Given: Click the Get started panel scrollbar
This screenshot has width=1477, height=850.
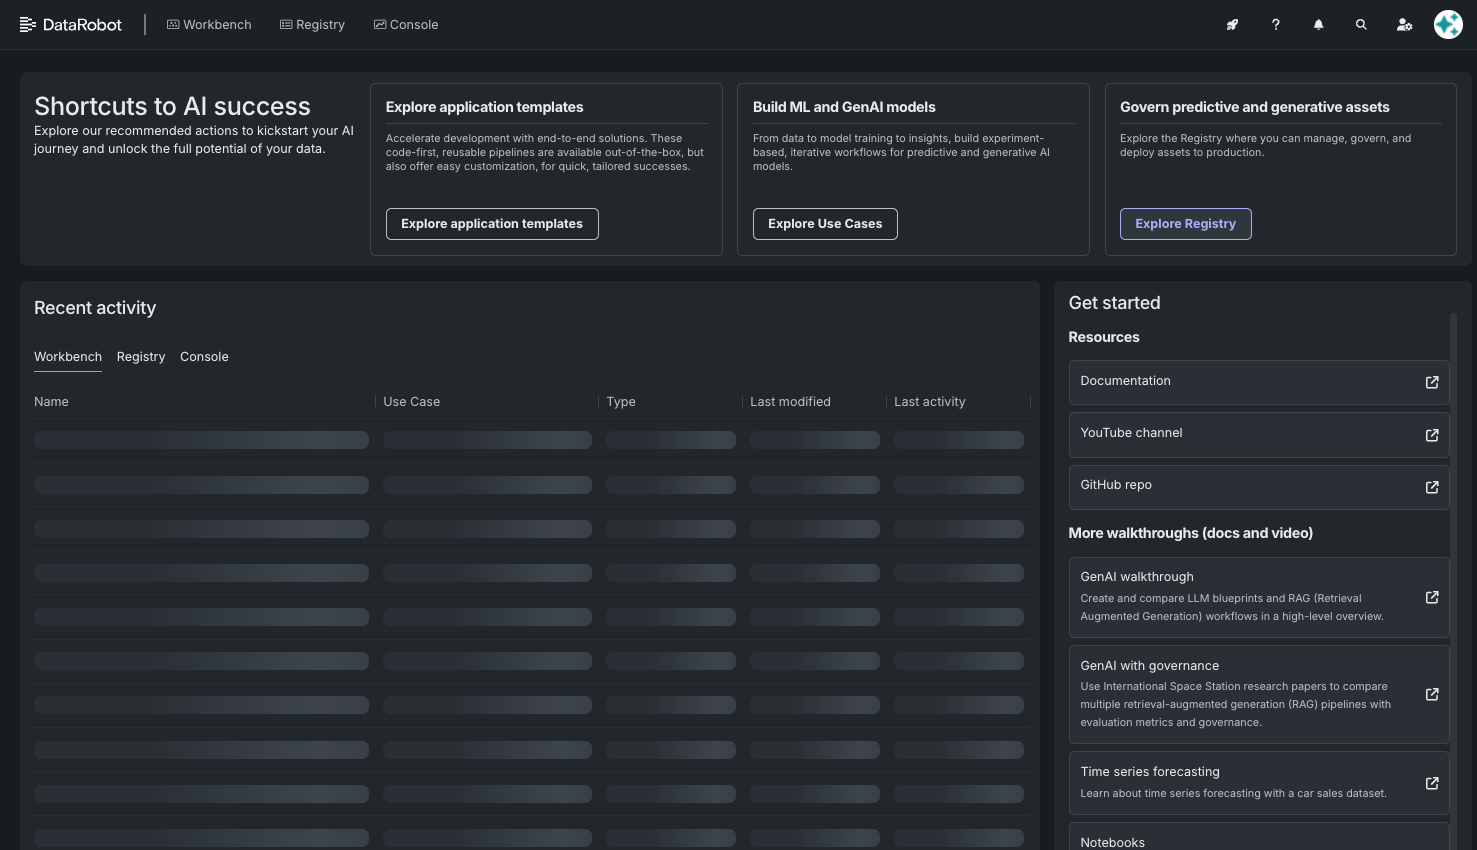Looking at the screenshot, I should click(1453, 500).
